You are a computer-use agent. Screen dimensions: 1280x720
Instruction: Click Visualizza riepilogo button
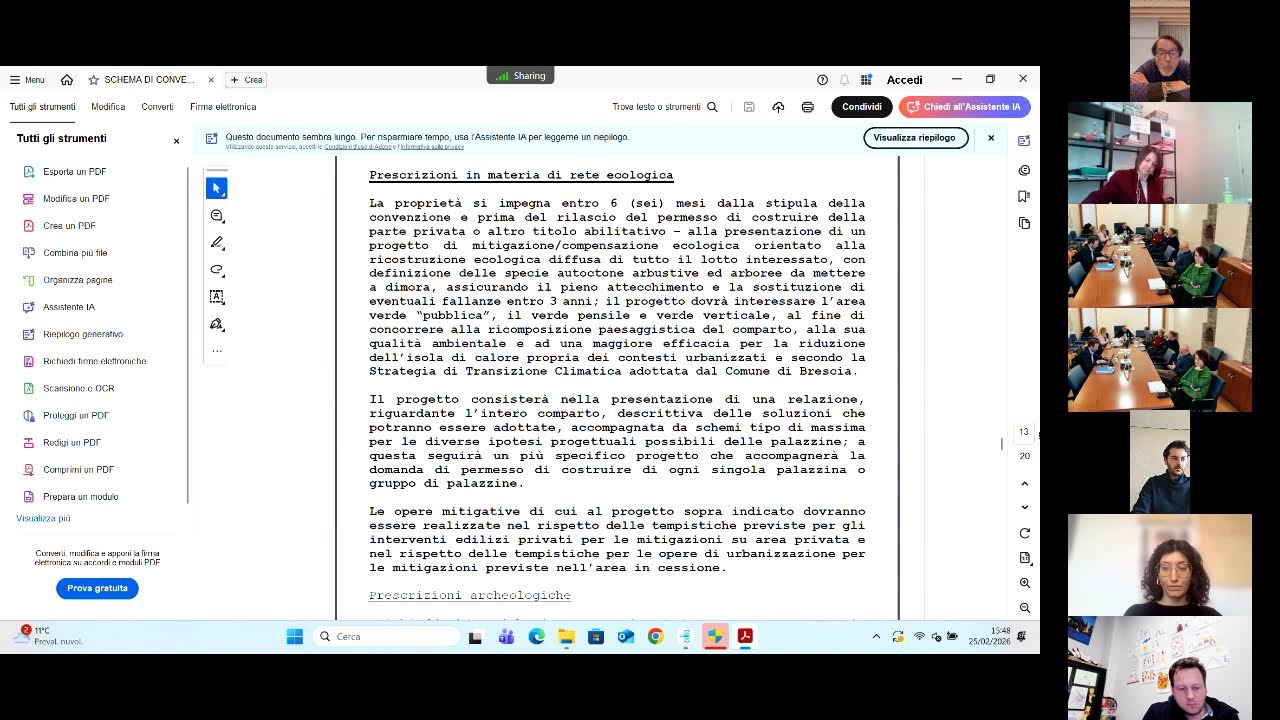914,138
